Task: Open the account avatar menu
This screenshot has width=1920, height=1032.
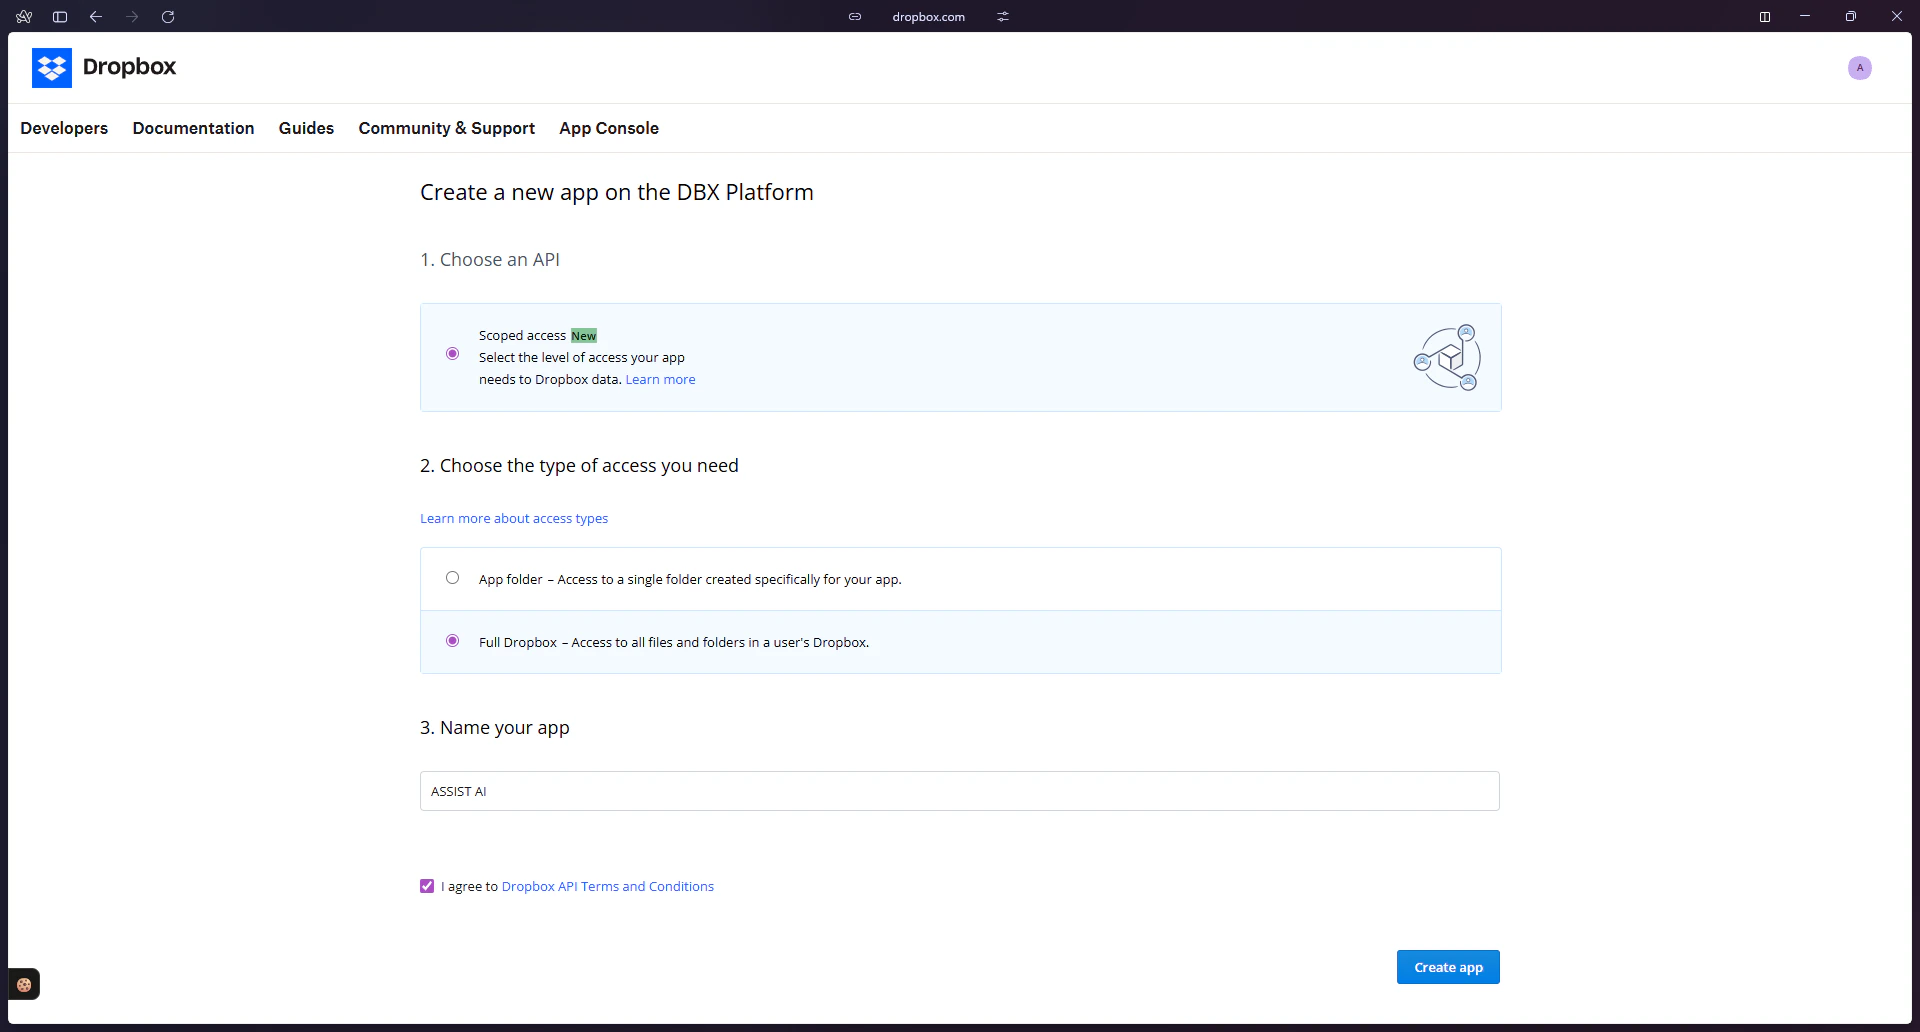Action: click(x=1860, y=68)
